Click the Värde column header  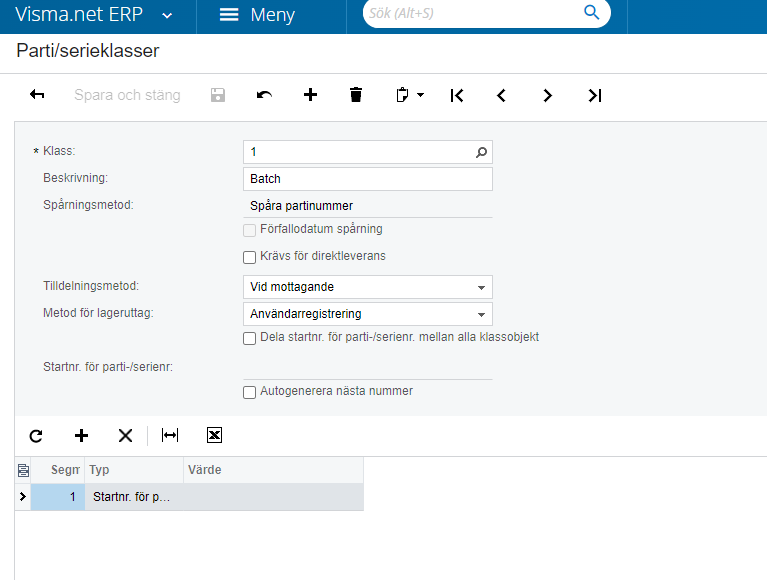(273, 470)
